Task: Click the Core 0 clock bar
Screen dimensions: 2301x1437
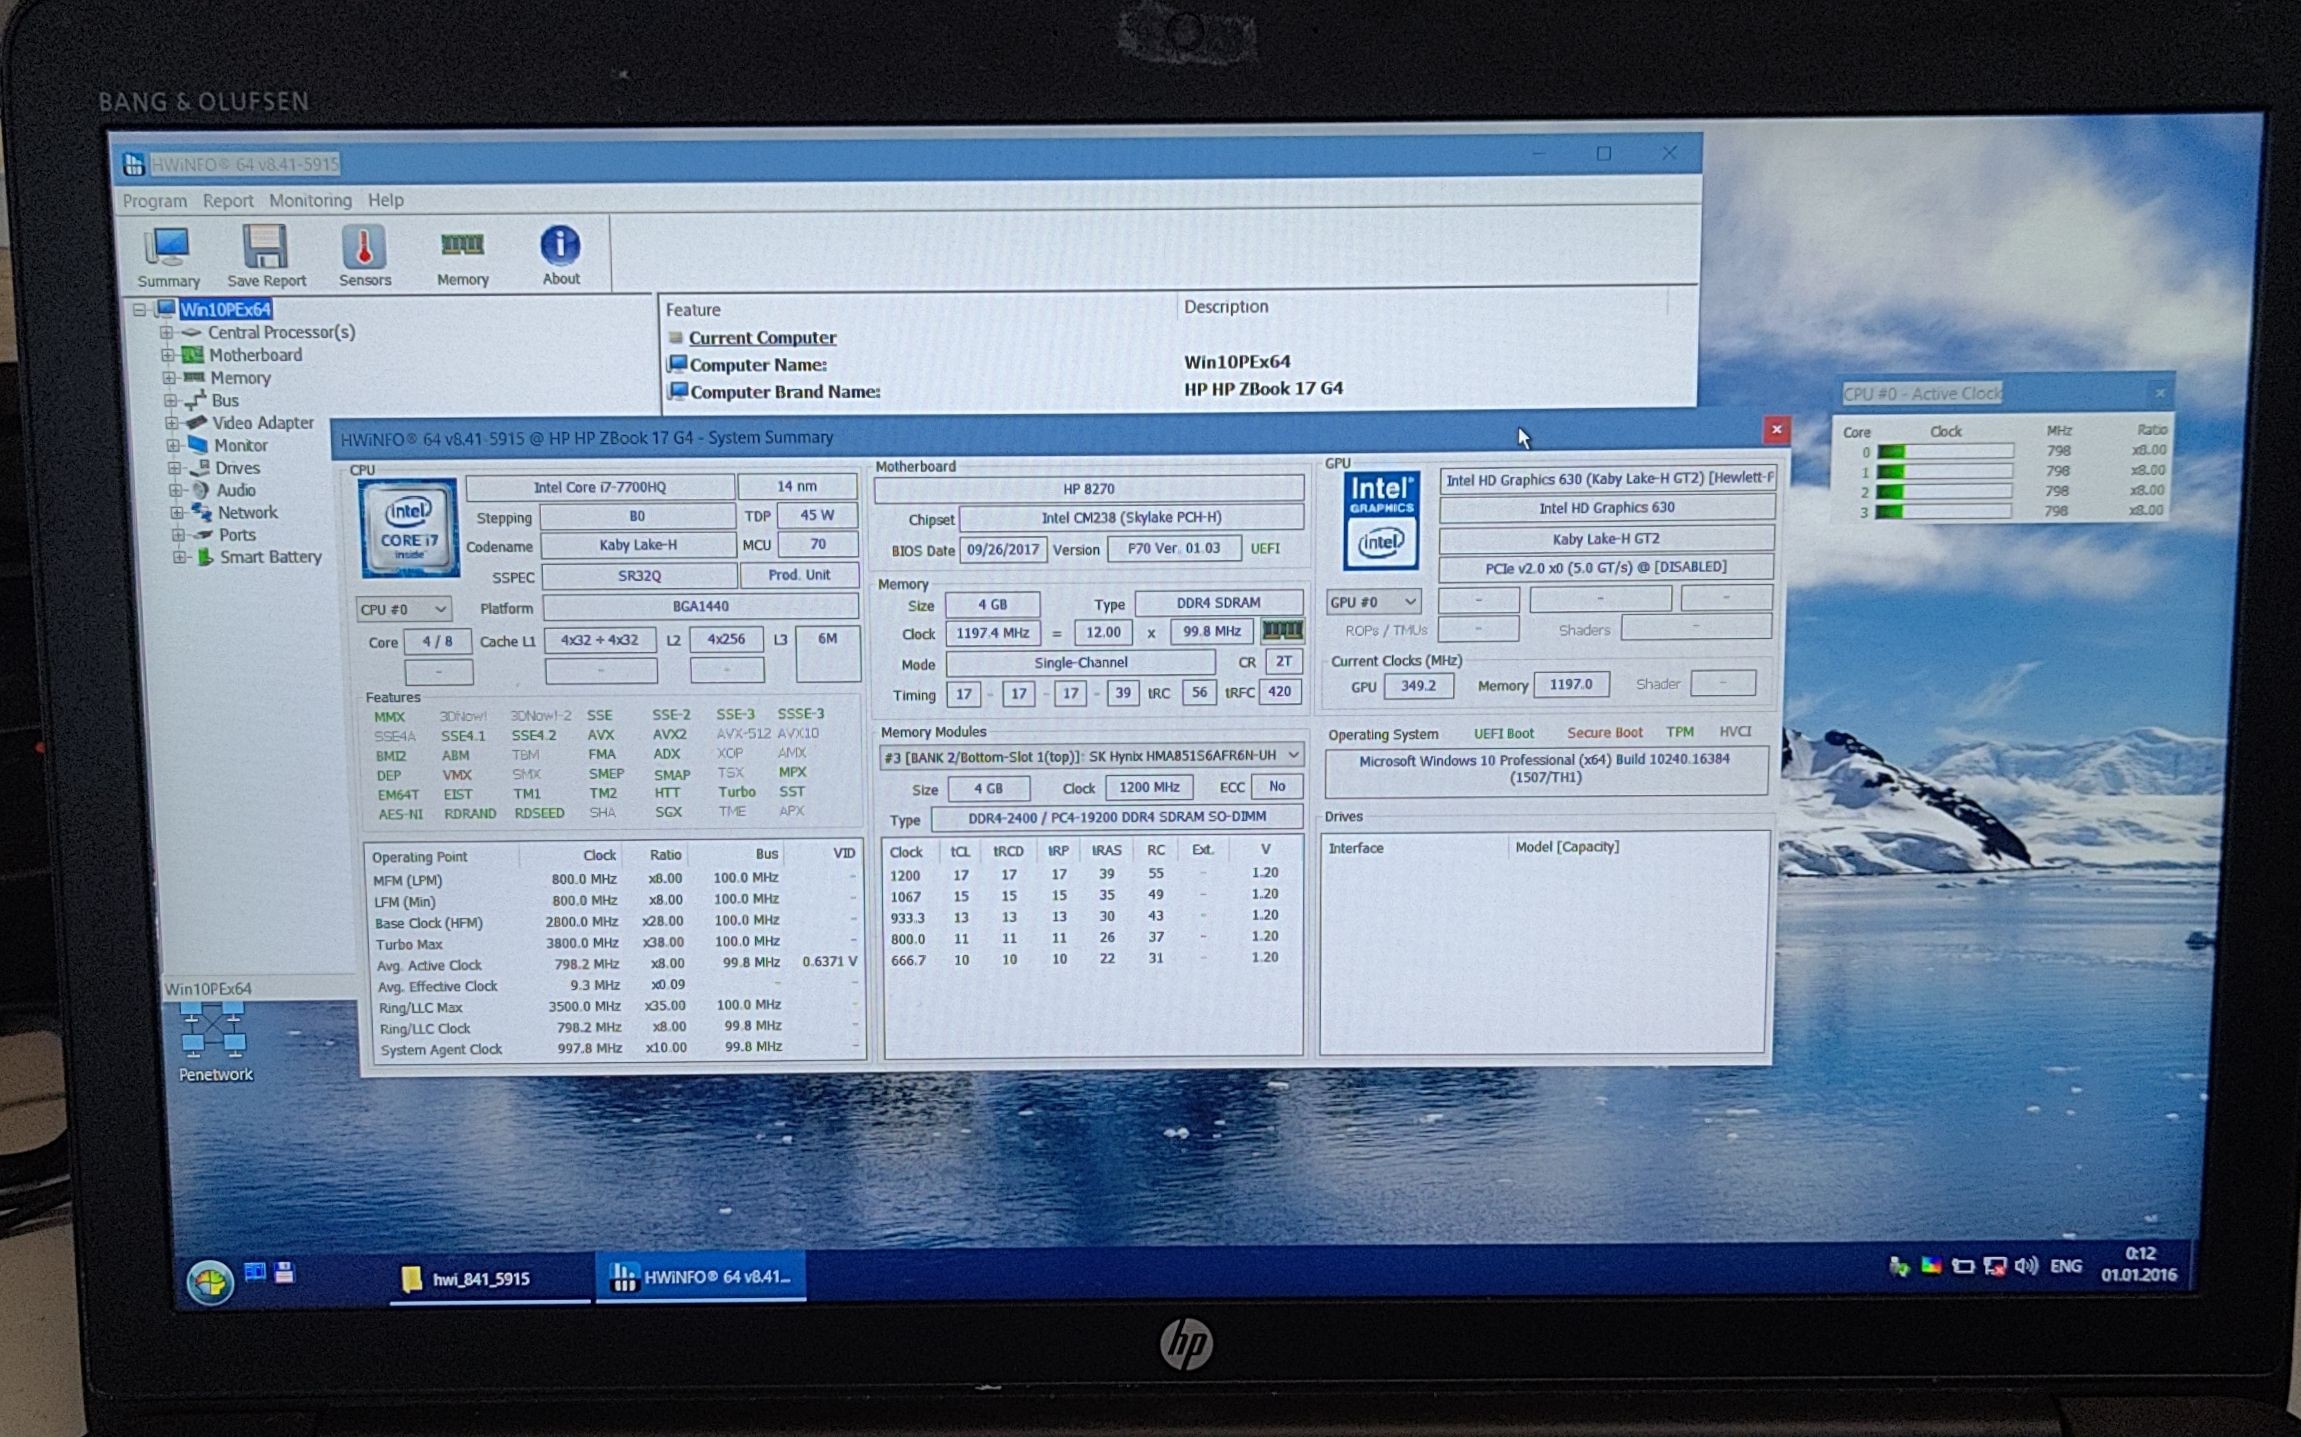Action: point(1945,452)
